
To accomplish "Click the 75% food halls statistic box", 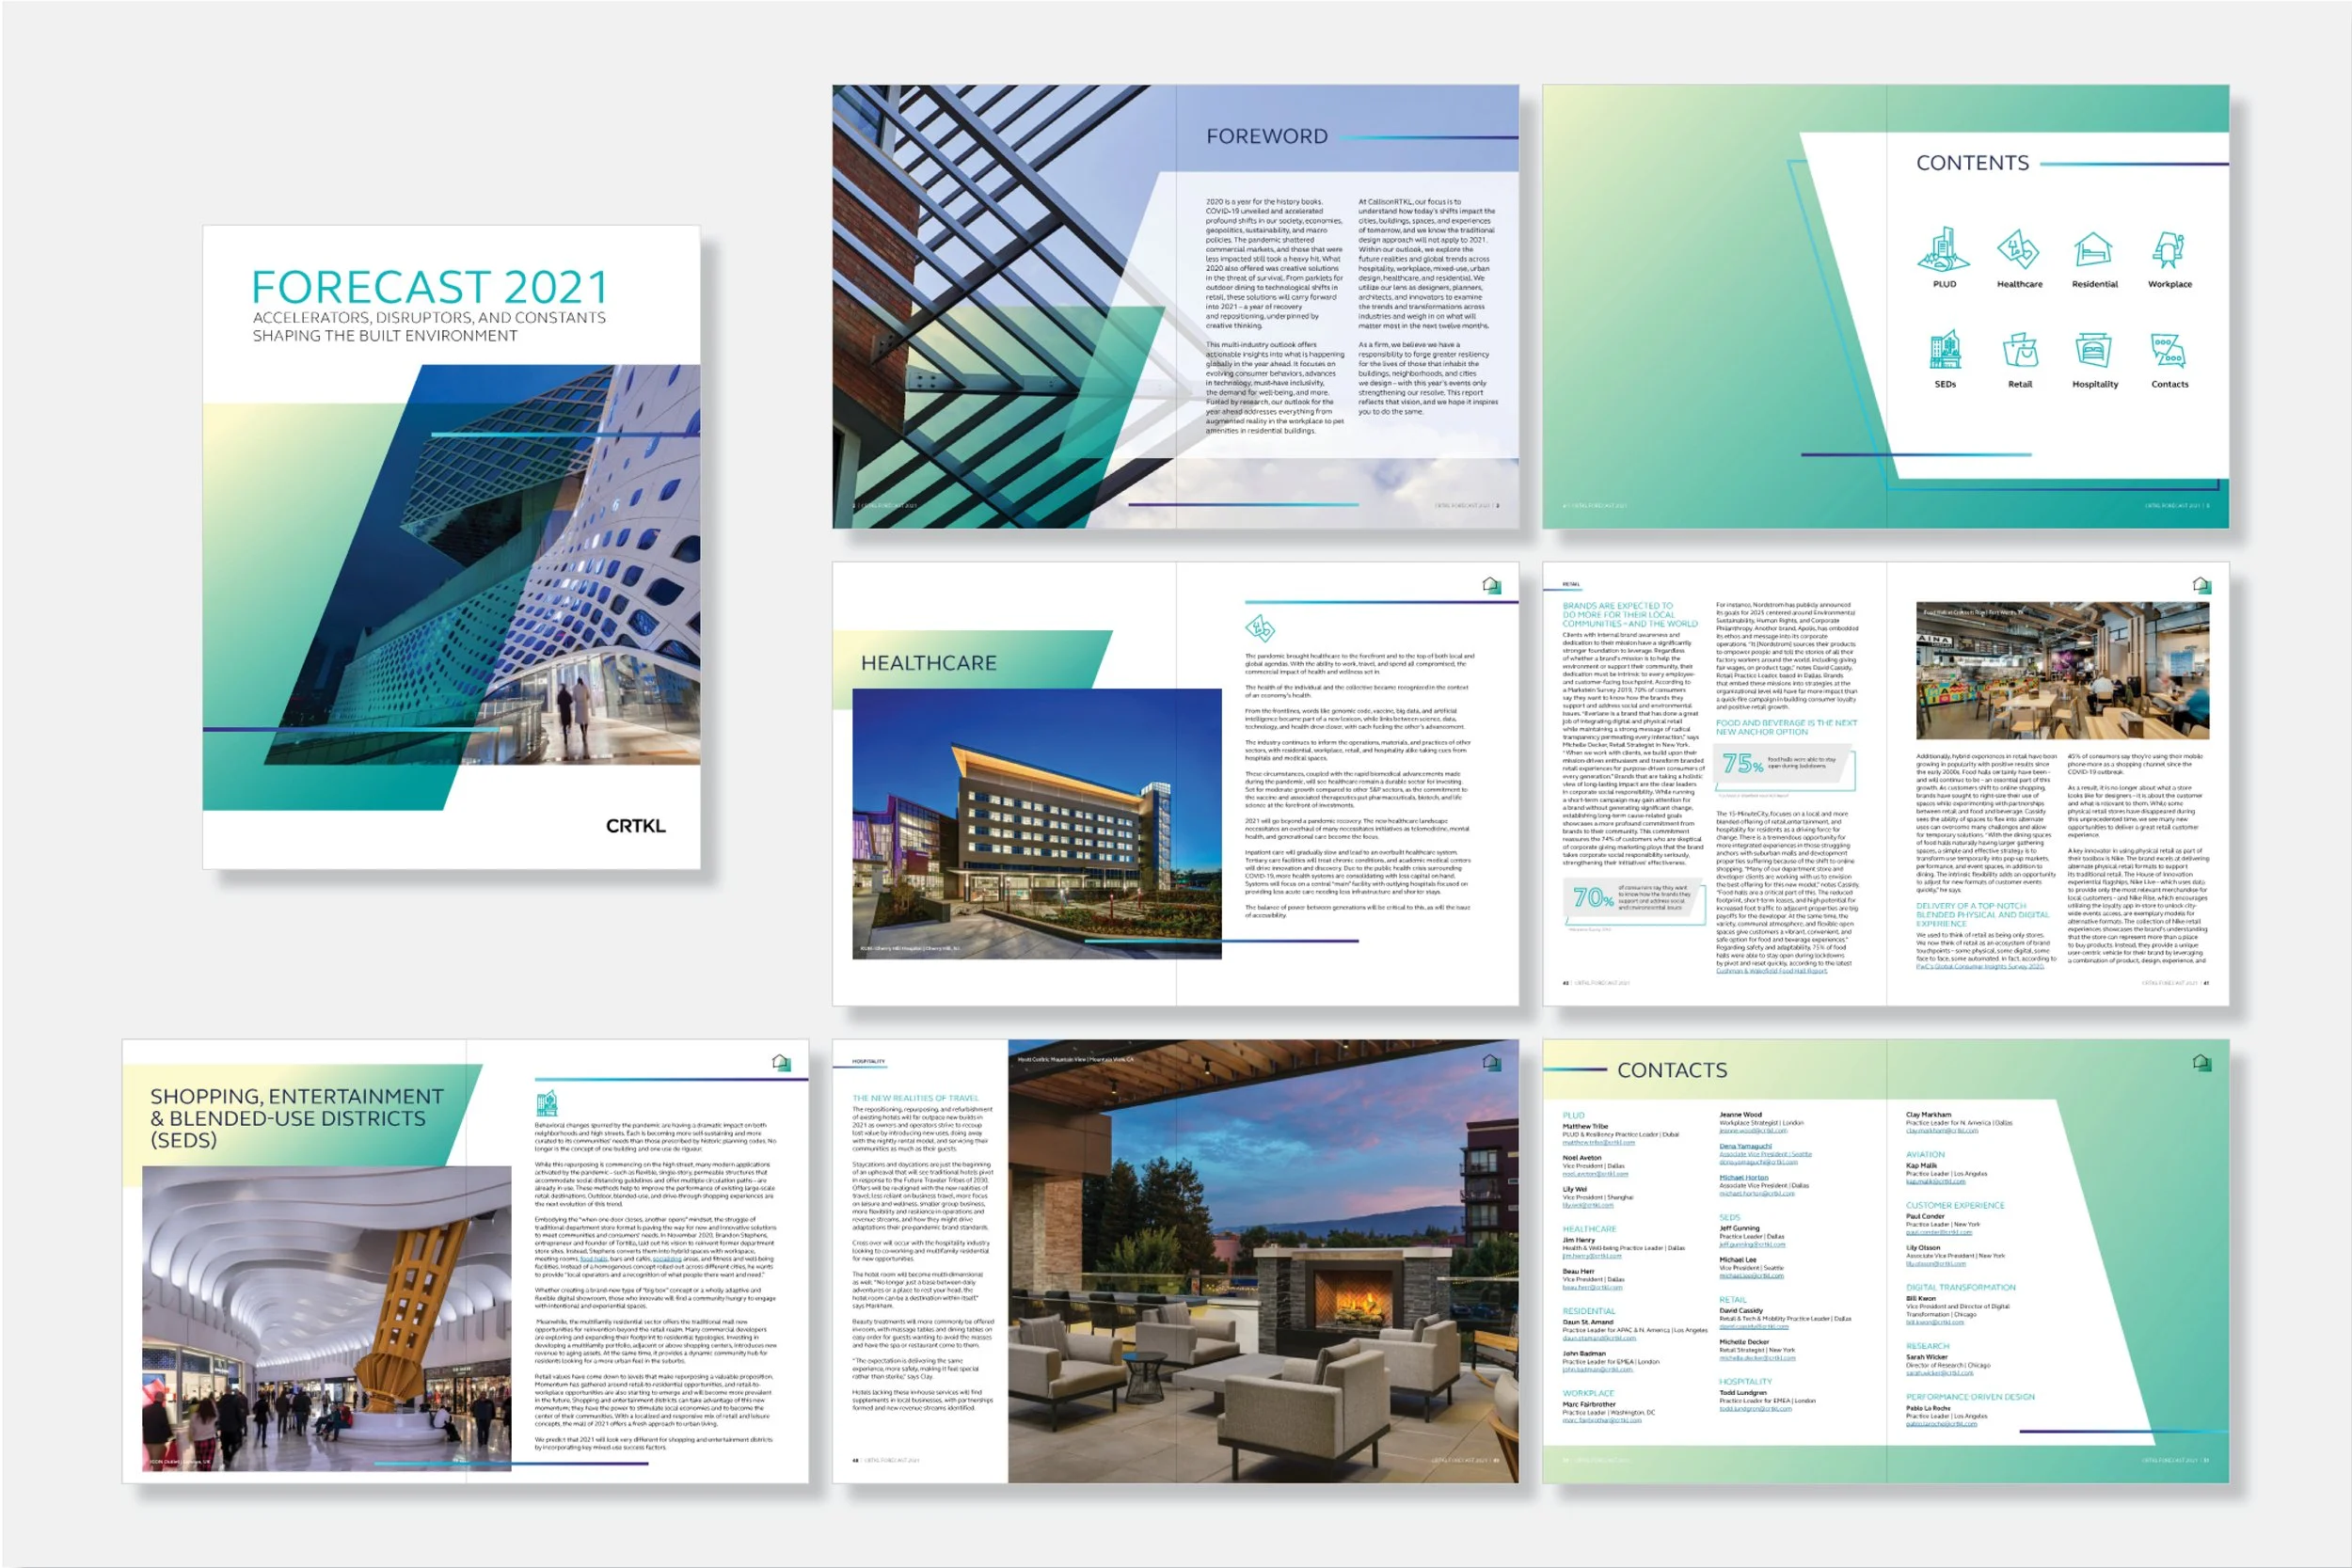I will (1786, 766).
